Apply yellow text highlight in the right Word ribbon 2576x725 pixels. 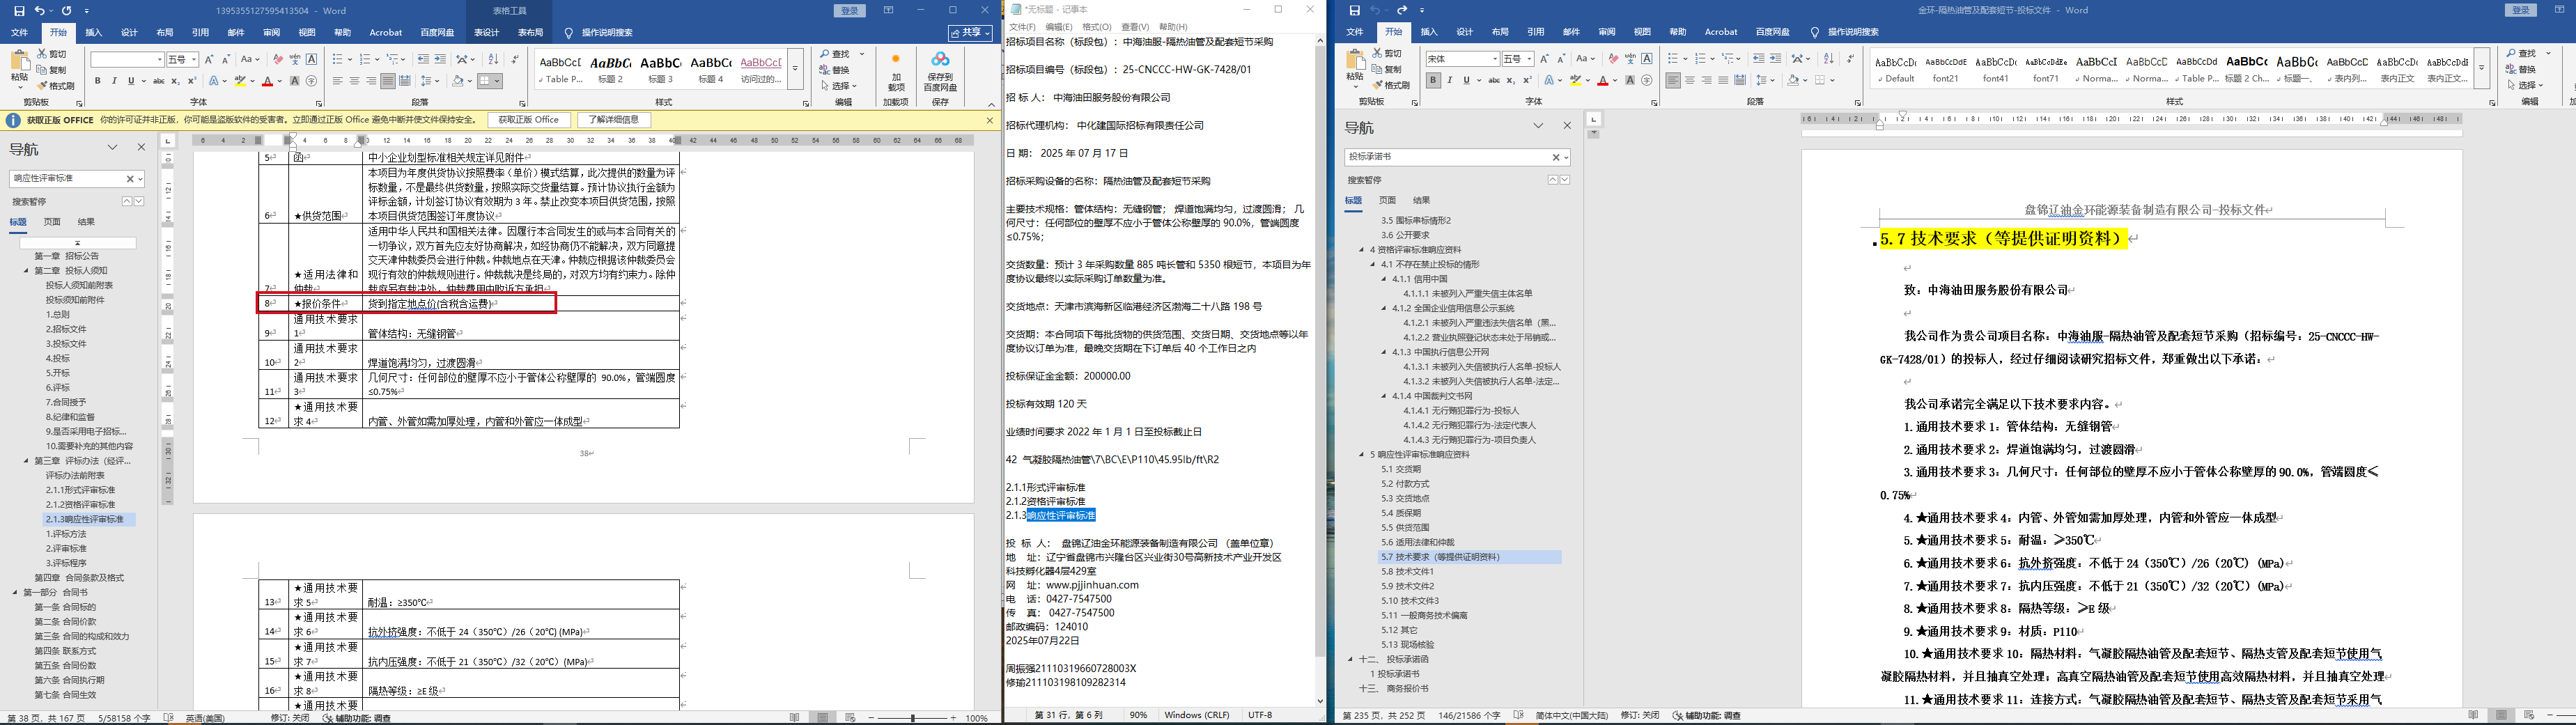(1575, 80)
